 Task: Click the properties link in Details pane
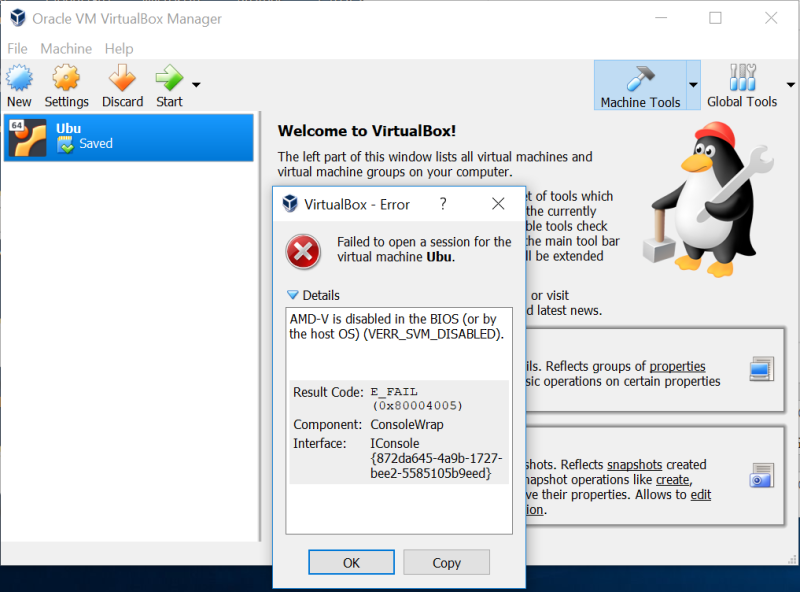tap(677, 366)
